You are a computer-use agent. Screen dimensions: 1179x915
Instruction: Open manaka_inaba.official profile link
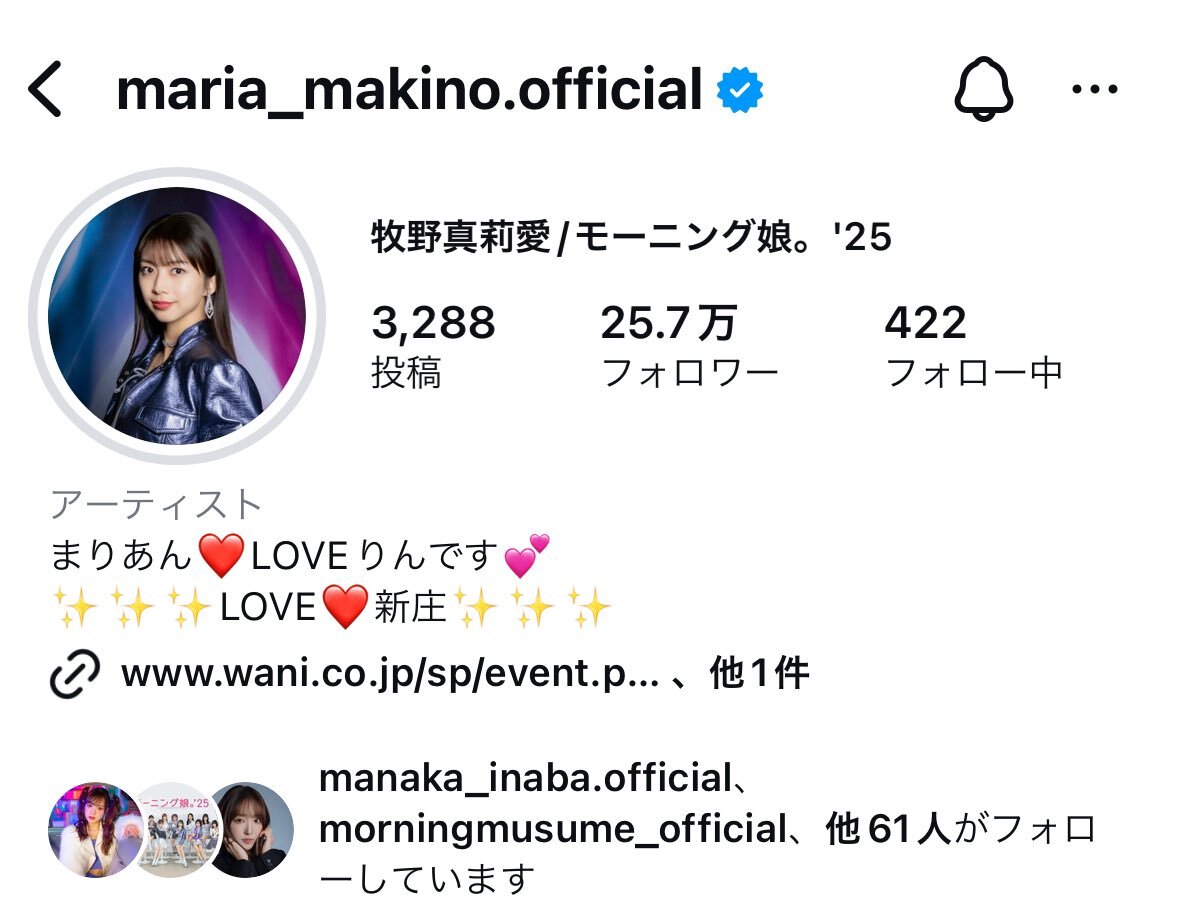click(x=526, y=778)
